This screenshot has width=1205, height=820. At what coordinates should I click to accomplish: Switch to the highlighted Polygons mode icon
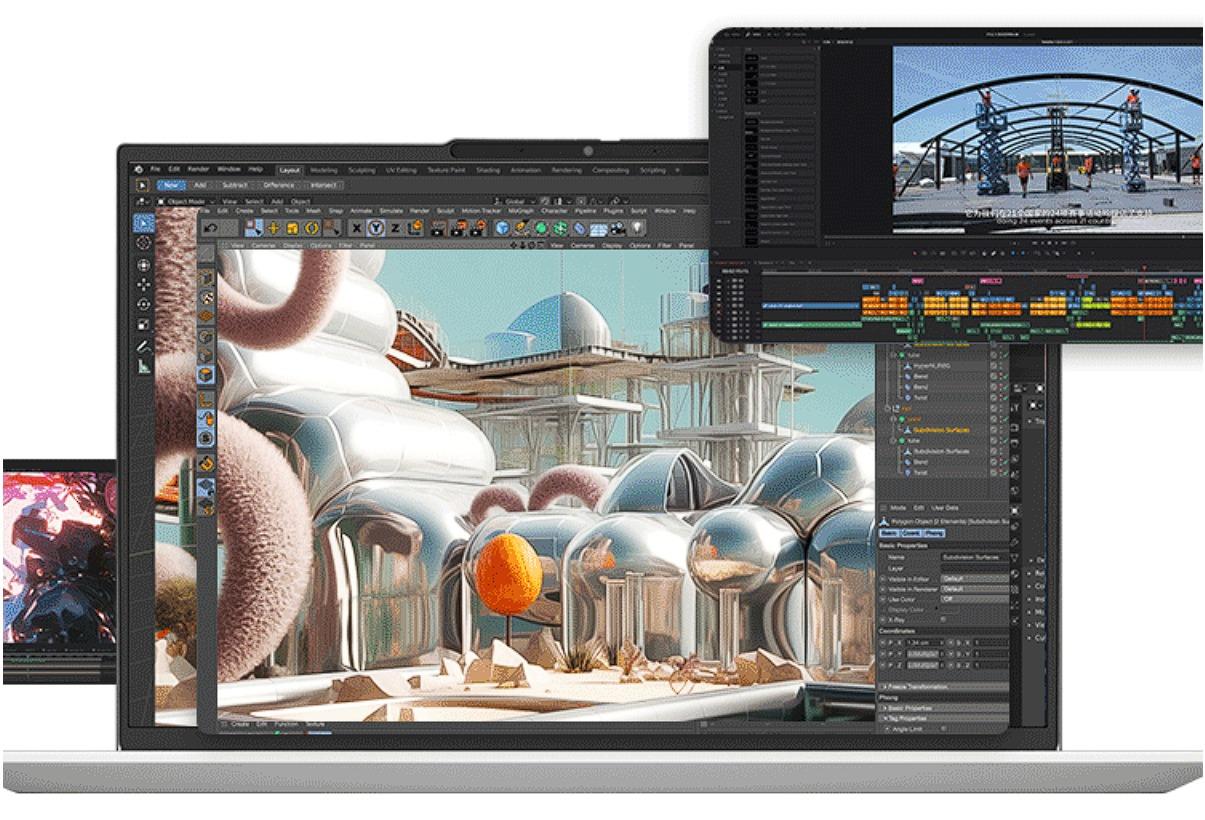205,376
